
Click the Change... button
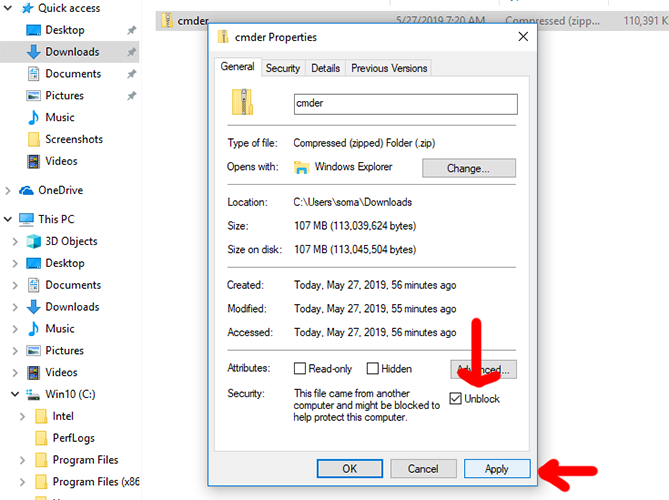469,168
